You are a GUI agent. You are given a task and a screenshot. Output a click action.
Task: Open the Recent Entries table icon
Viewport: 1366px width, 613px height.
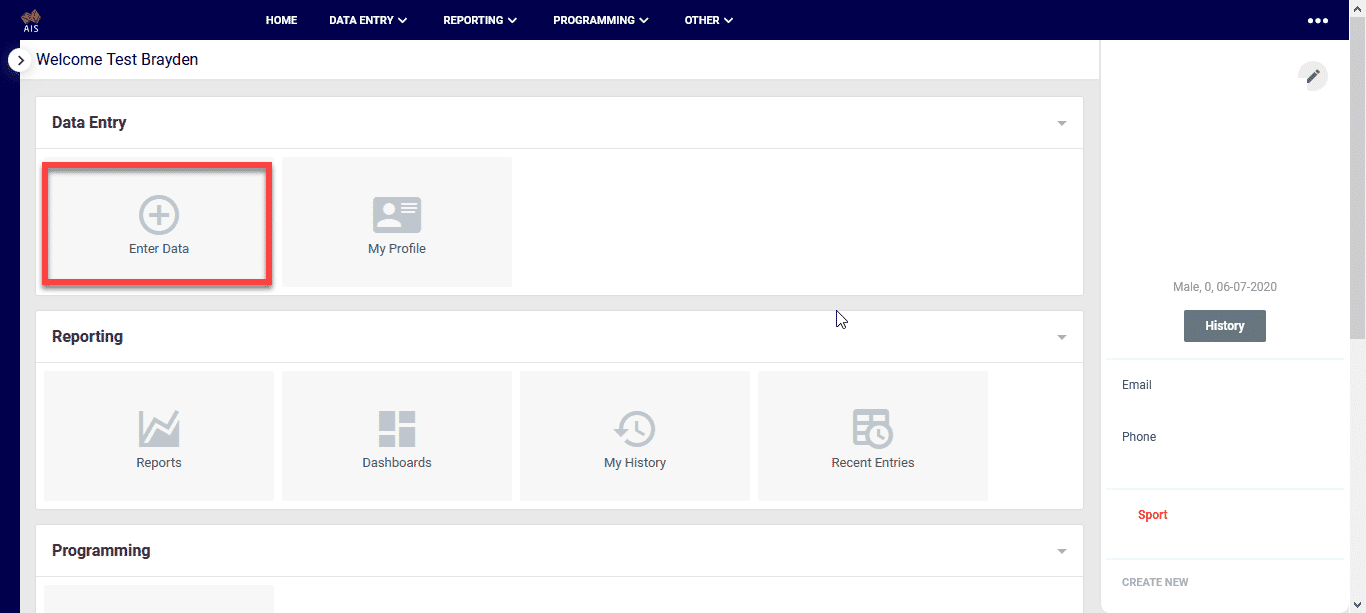(873, 429)
